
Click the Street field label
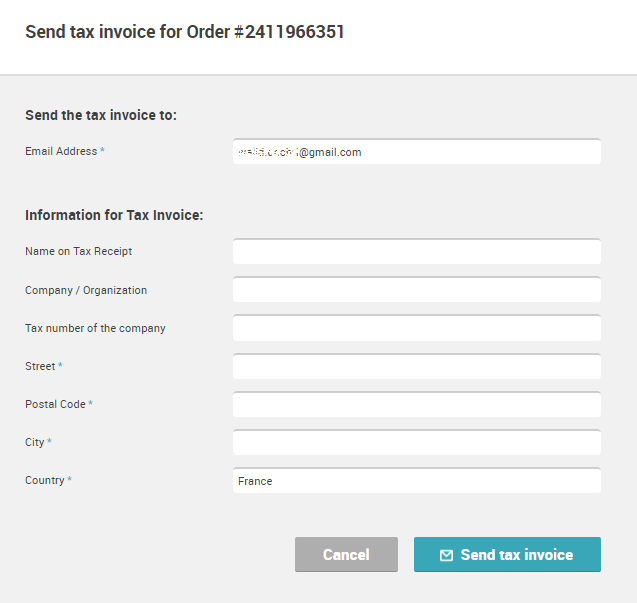pos(40,366)
